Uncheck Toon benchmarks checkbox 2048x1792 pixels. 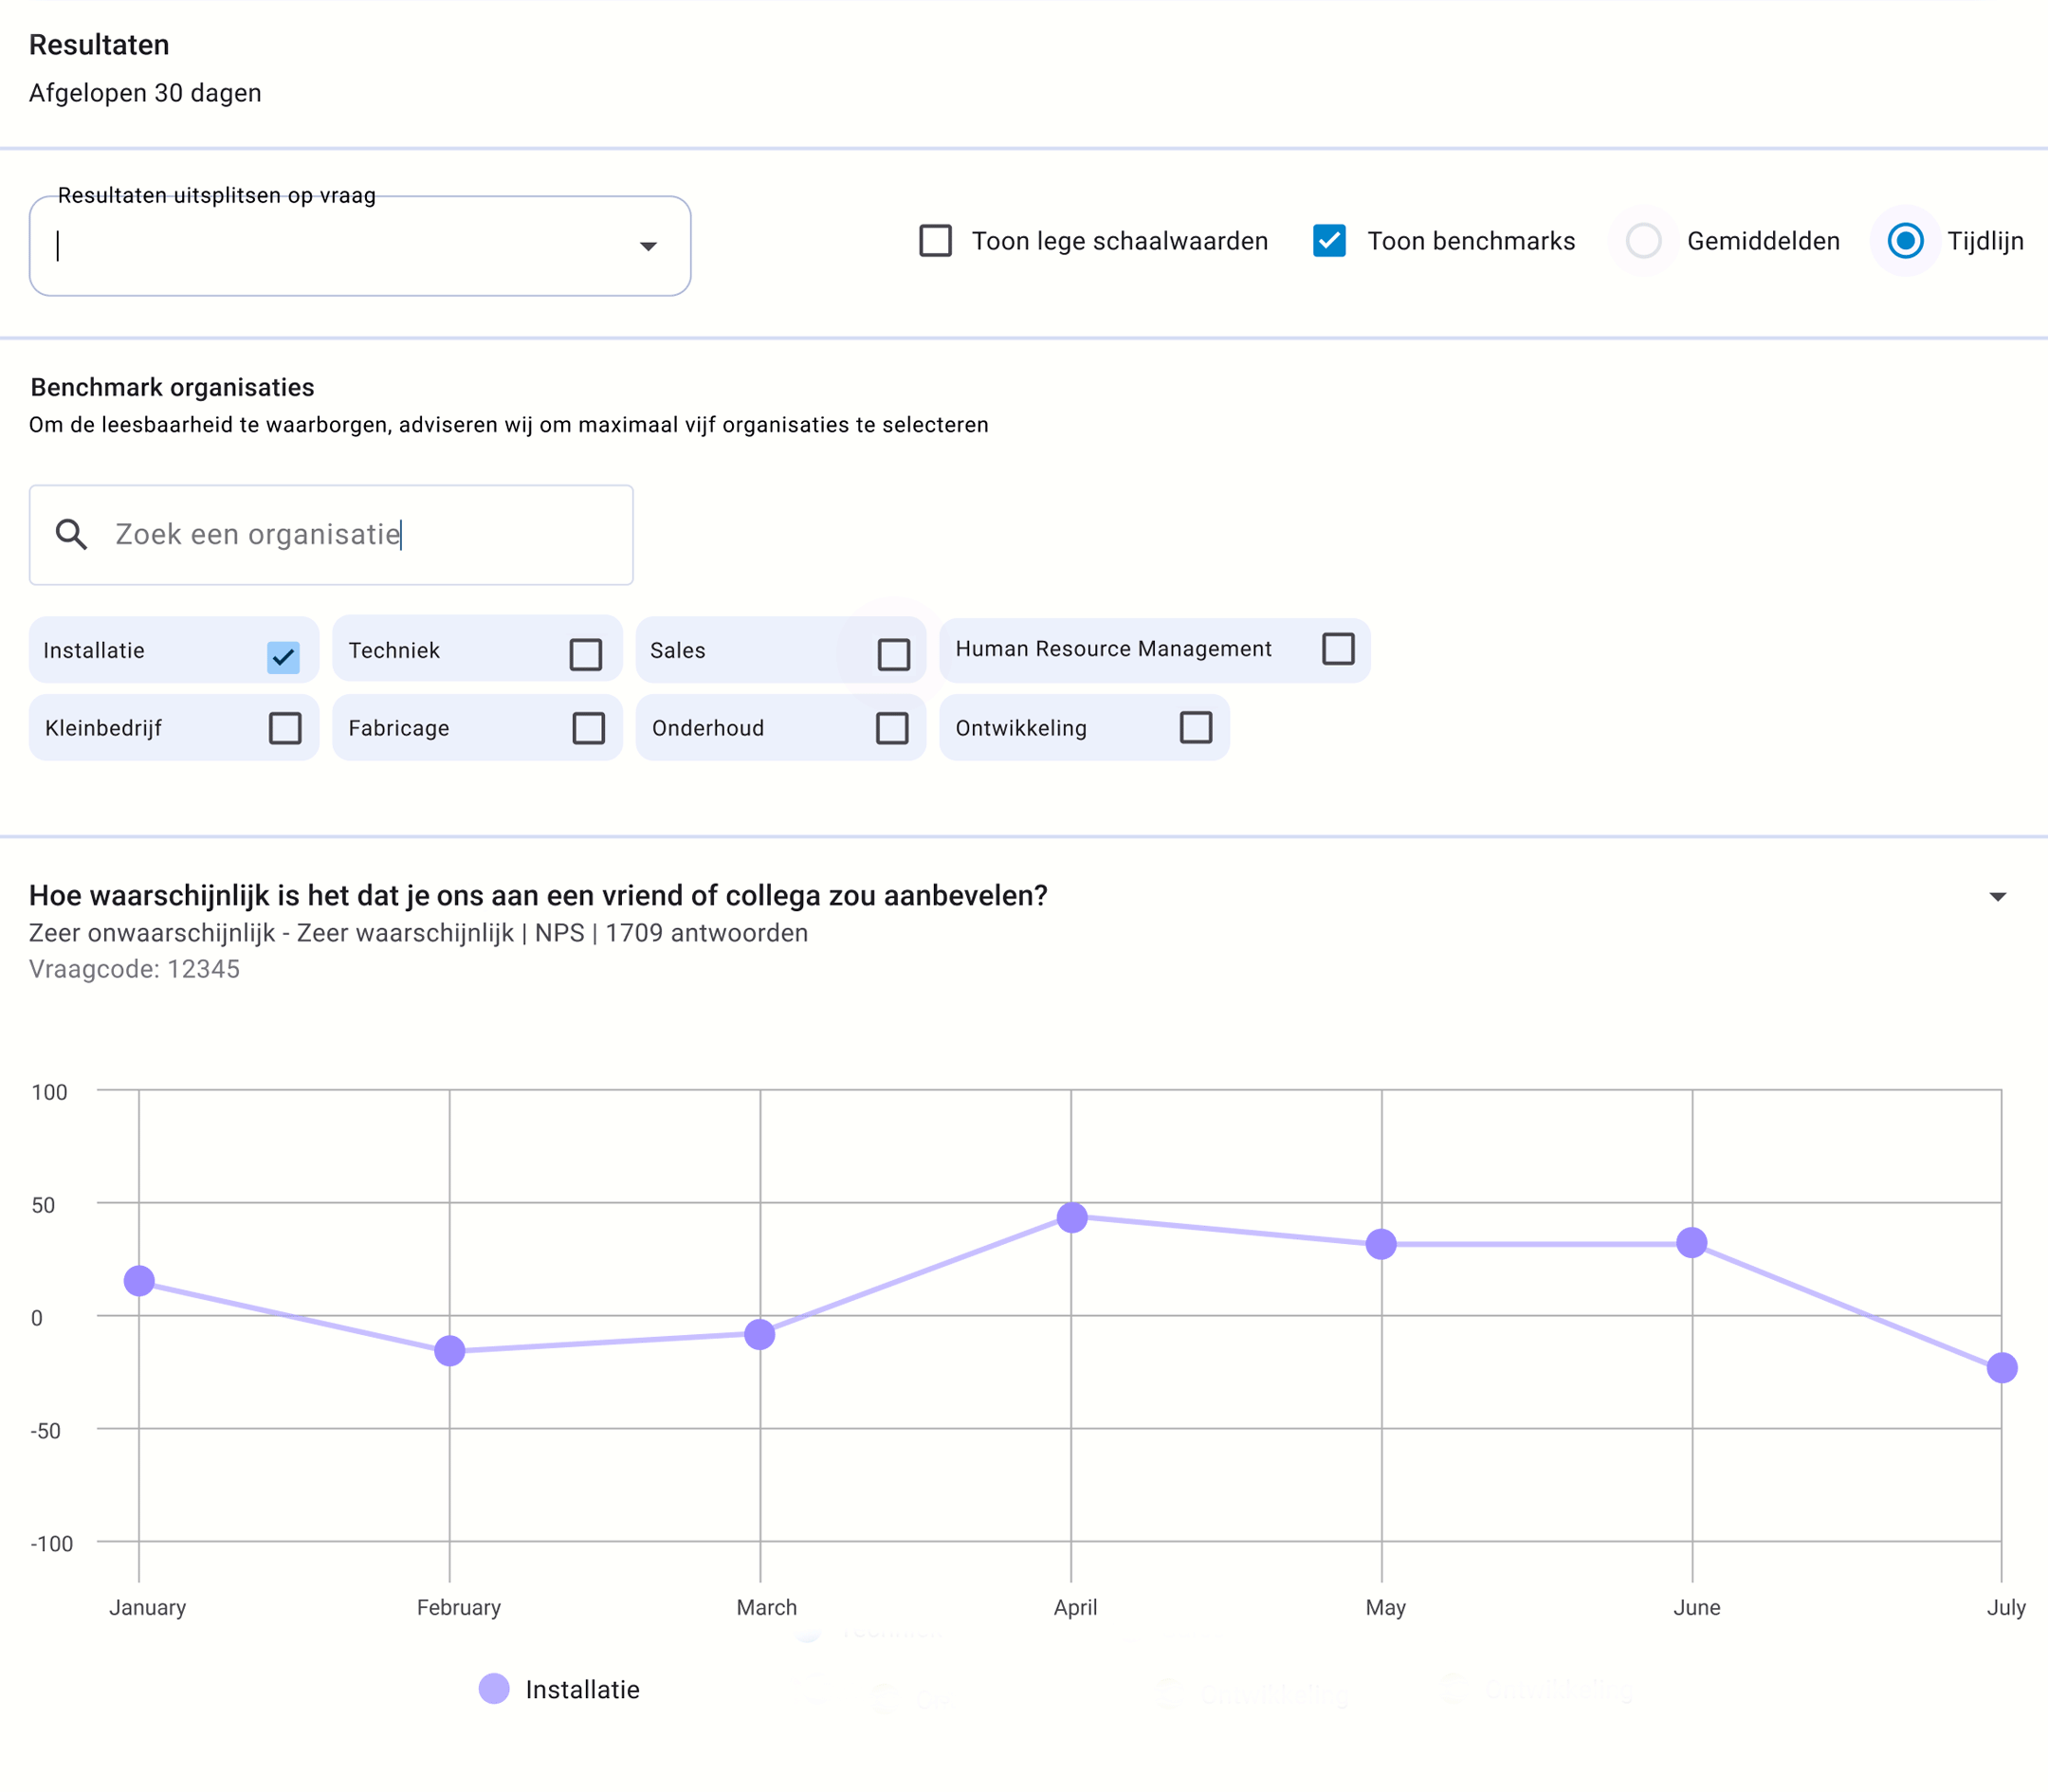(1329, 241)
